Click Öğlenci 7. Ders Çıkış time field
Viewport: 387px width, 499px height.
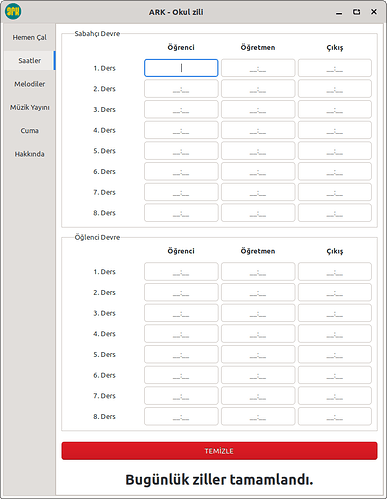click(335, 396)
